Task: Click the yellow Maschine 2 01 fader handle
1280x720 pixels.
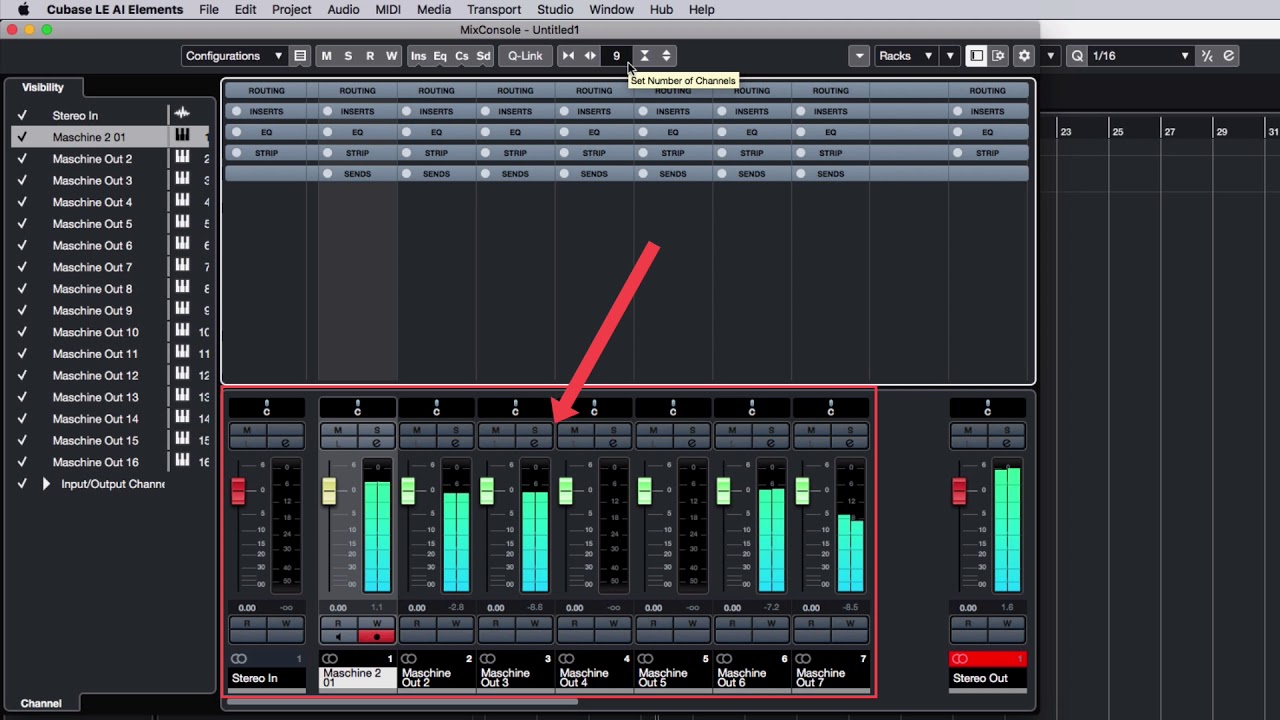Action: tap(329, 491)
